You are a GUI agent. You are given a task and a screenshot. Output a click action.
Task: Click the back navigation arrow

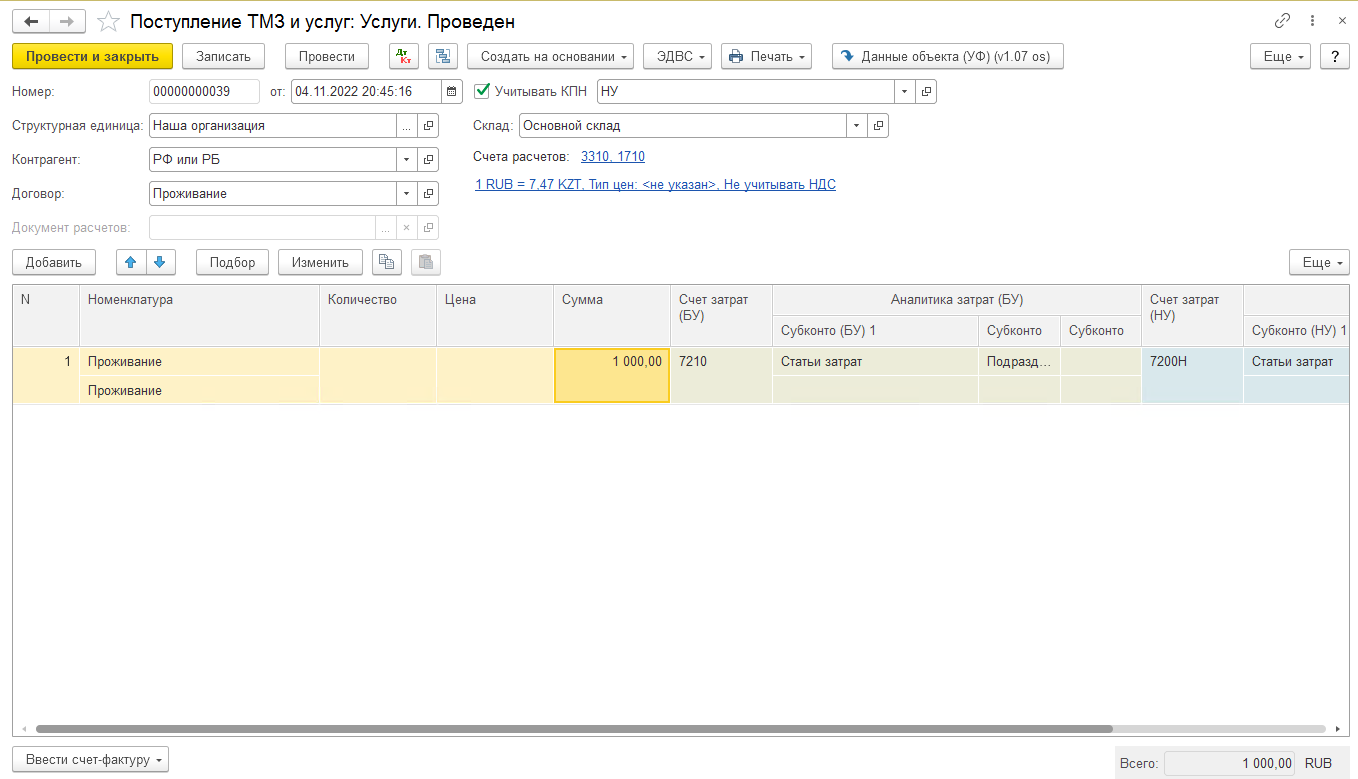click(x=31, y=21)
